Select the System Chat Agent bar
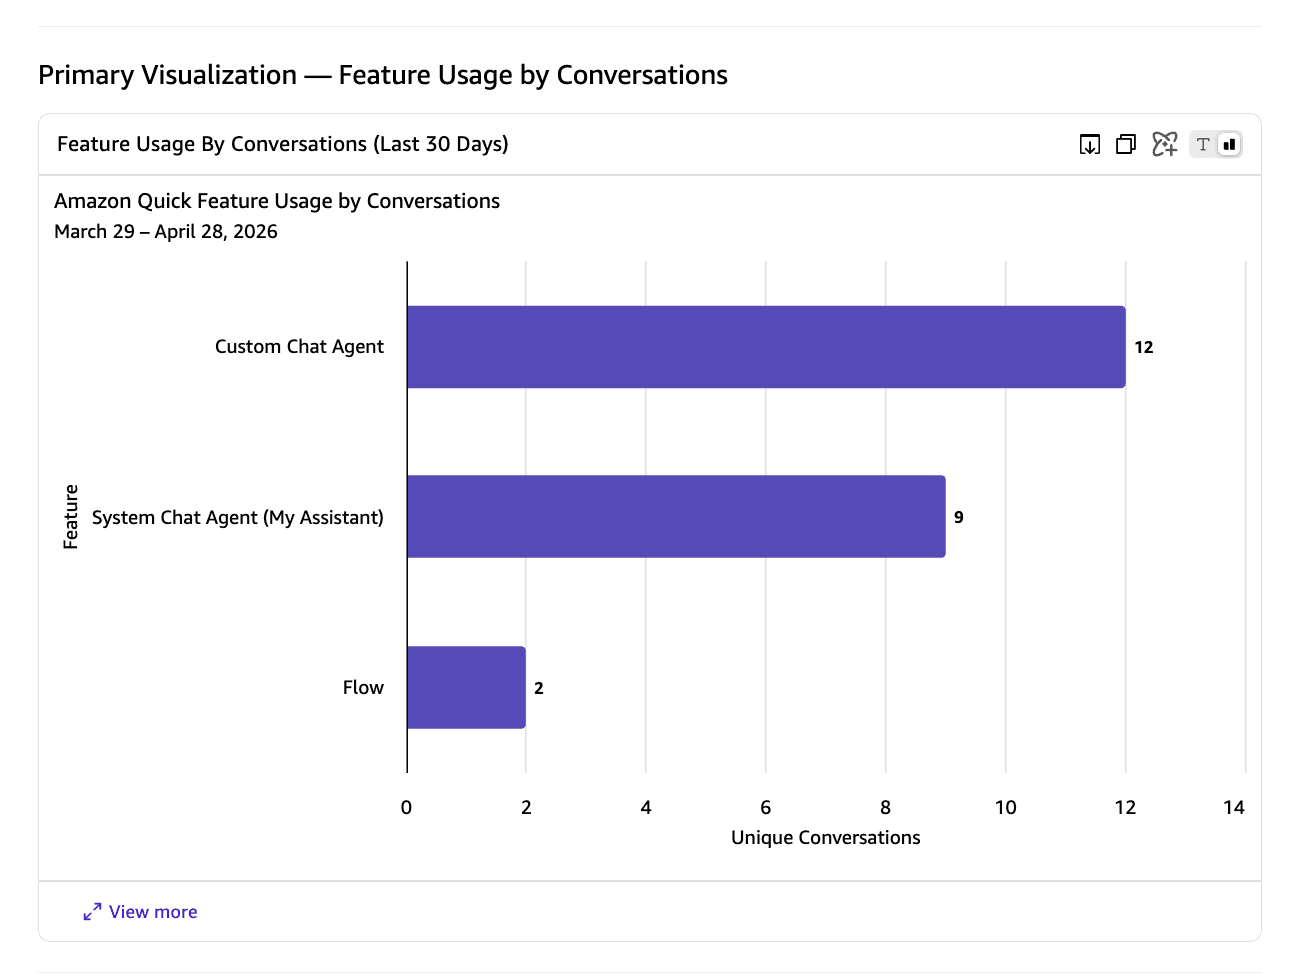Viewport: 1312px width, 974px height. [x=676, y=517]
